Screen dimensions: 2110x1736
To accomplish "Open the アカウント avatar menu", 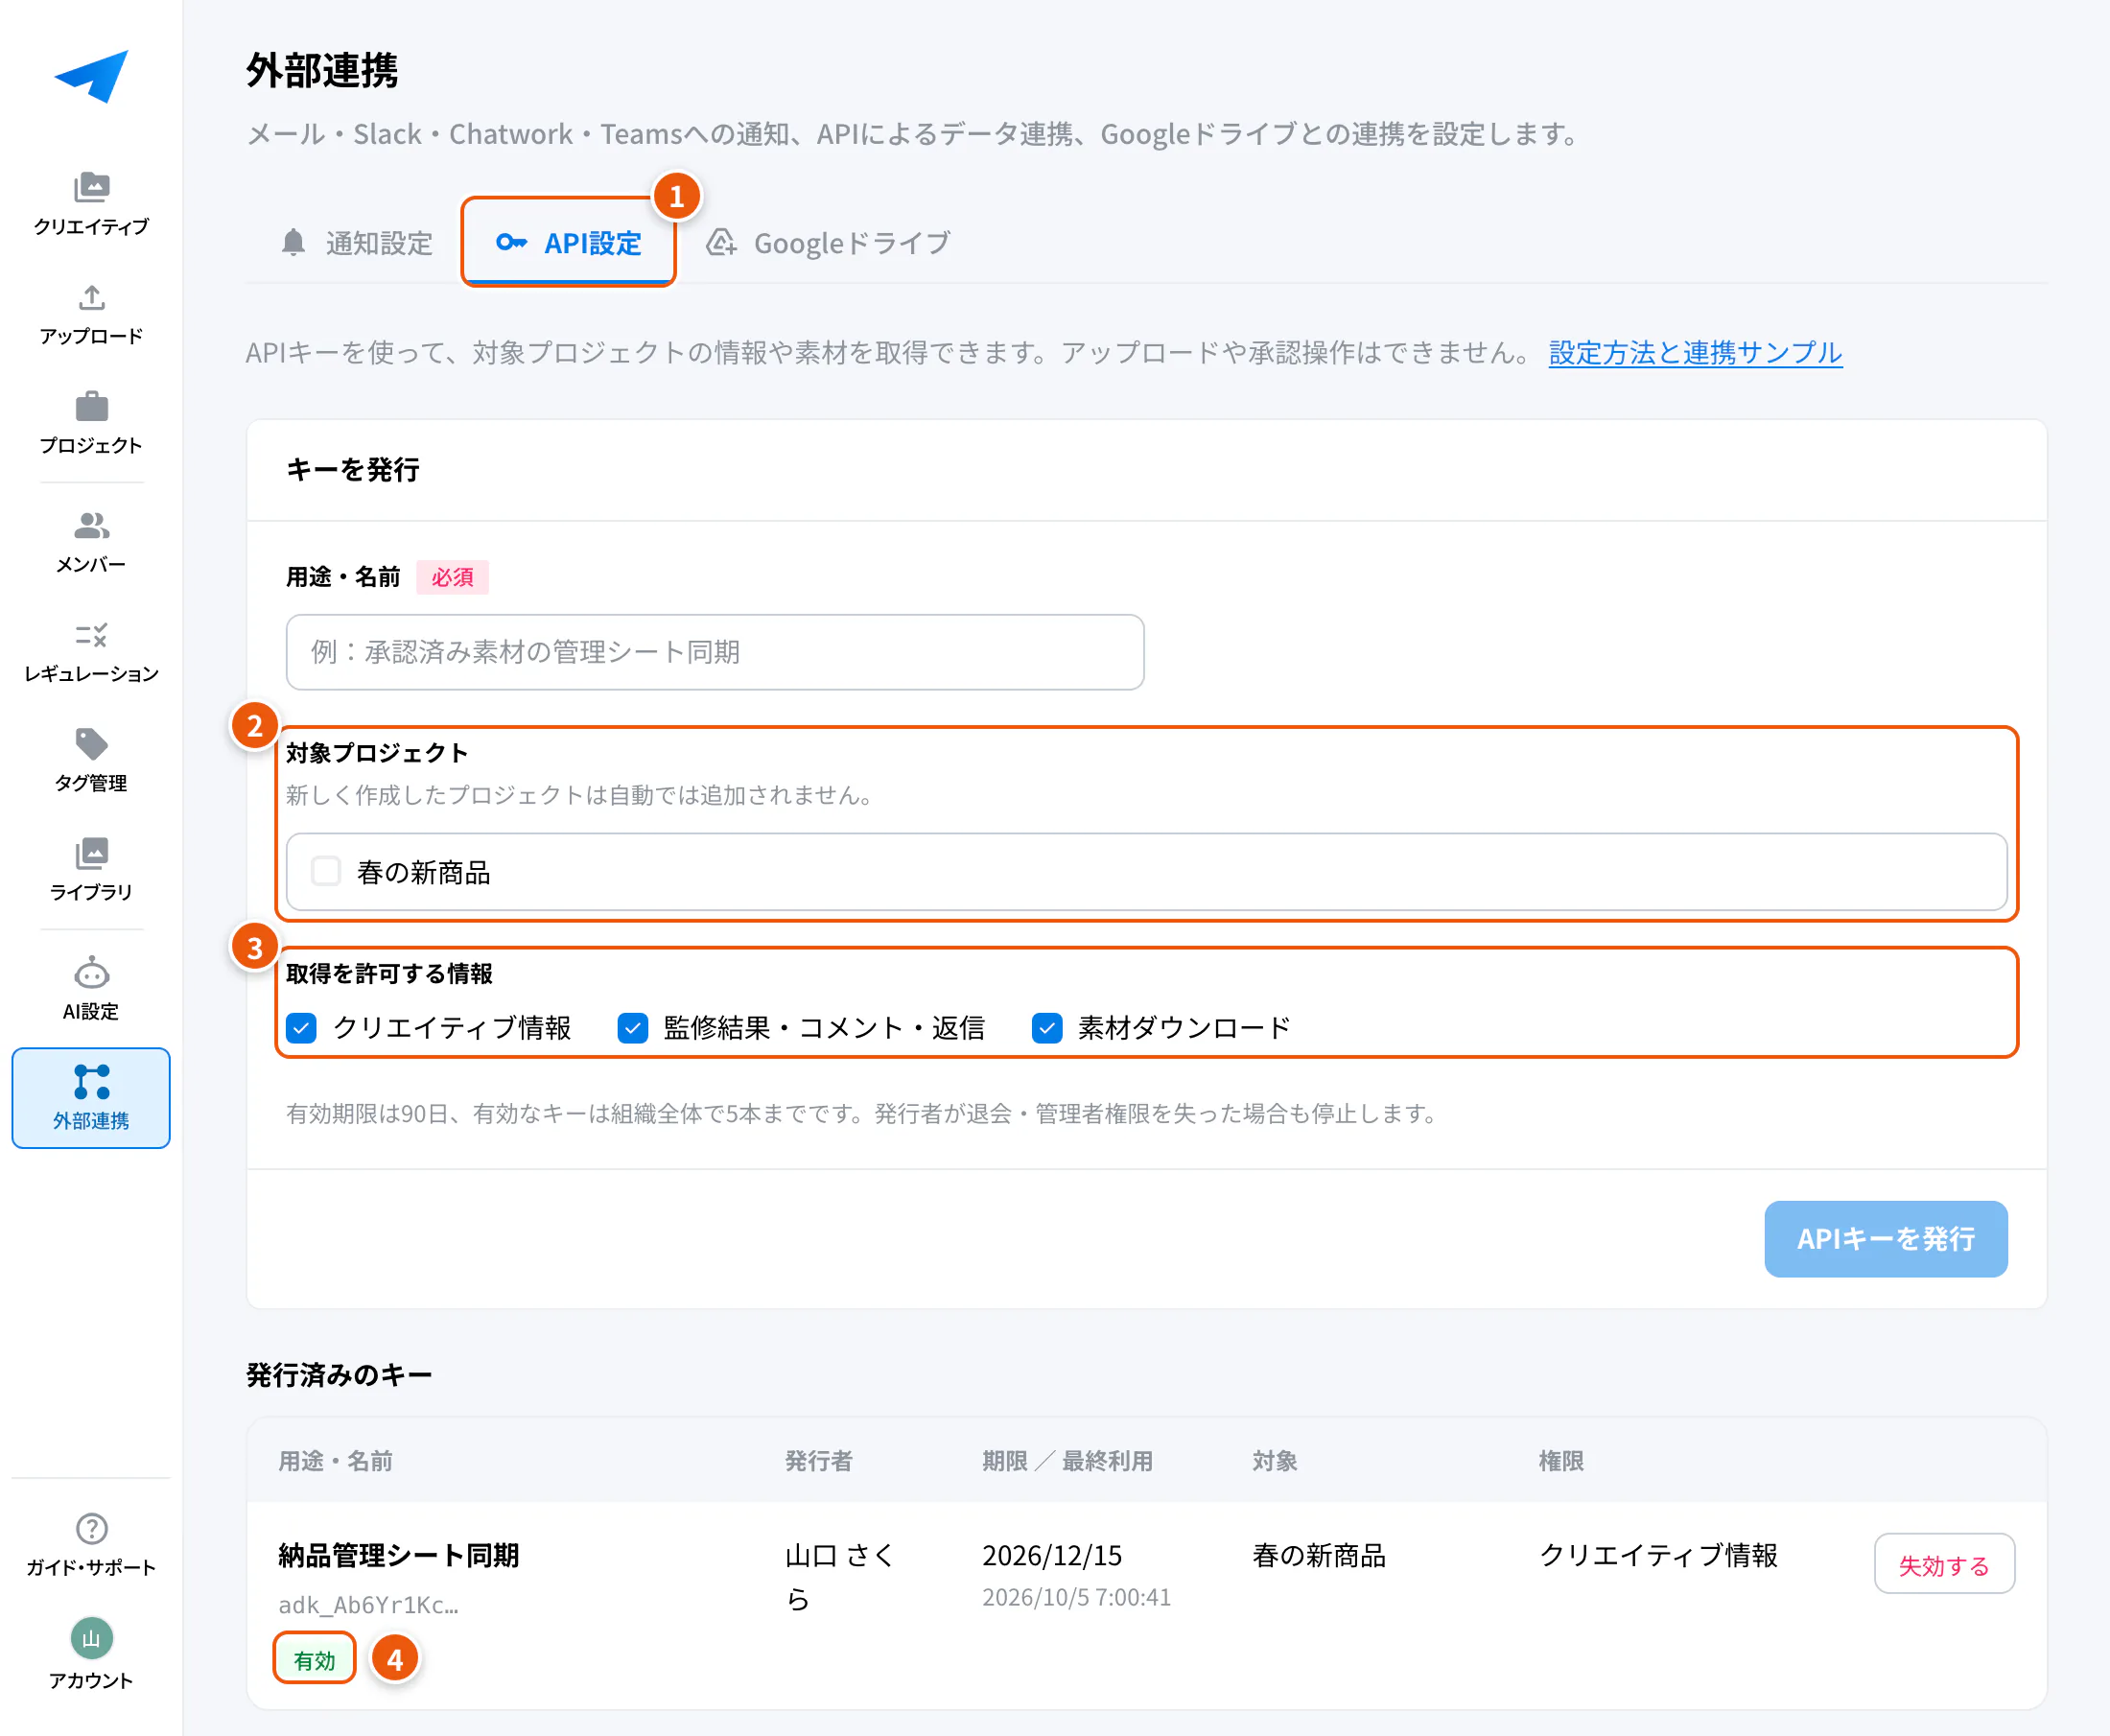I will [x=91, y=1655].
